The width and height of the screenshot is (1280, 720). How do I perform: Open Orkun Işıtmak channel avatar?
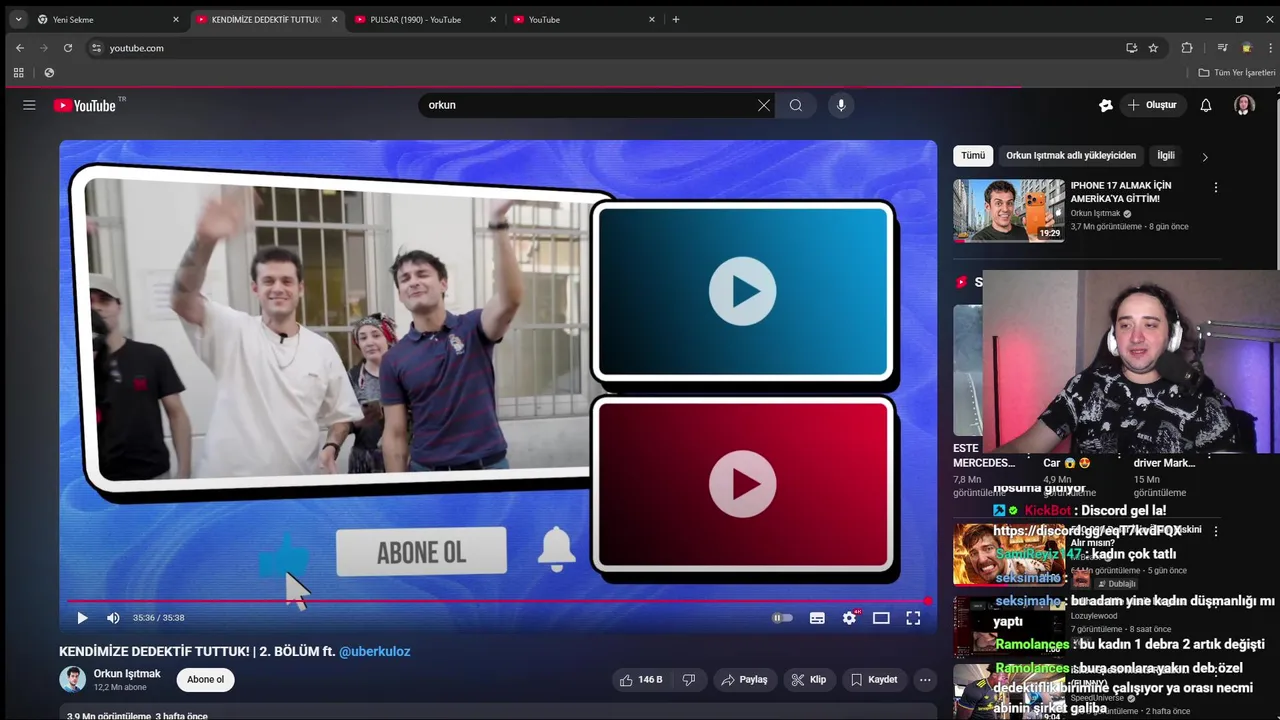[72, 680]
